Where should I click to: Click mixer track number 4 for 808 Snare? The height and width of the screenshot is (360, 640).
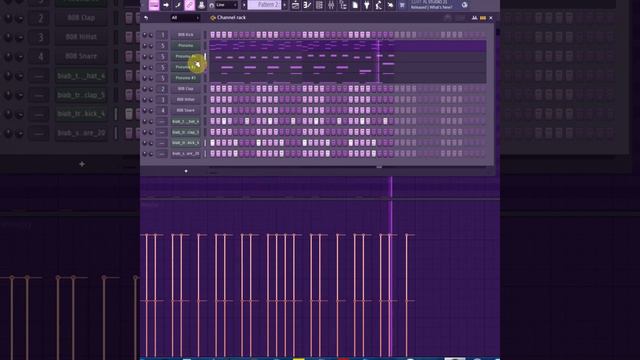162,110
